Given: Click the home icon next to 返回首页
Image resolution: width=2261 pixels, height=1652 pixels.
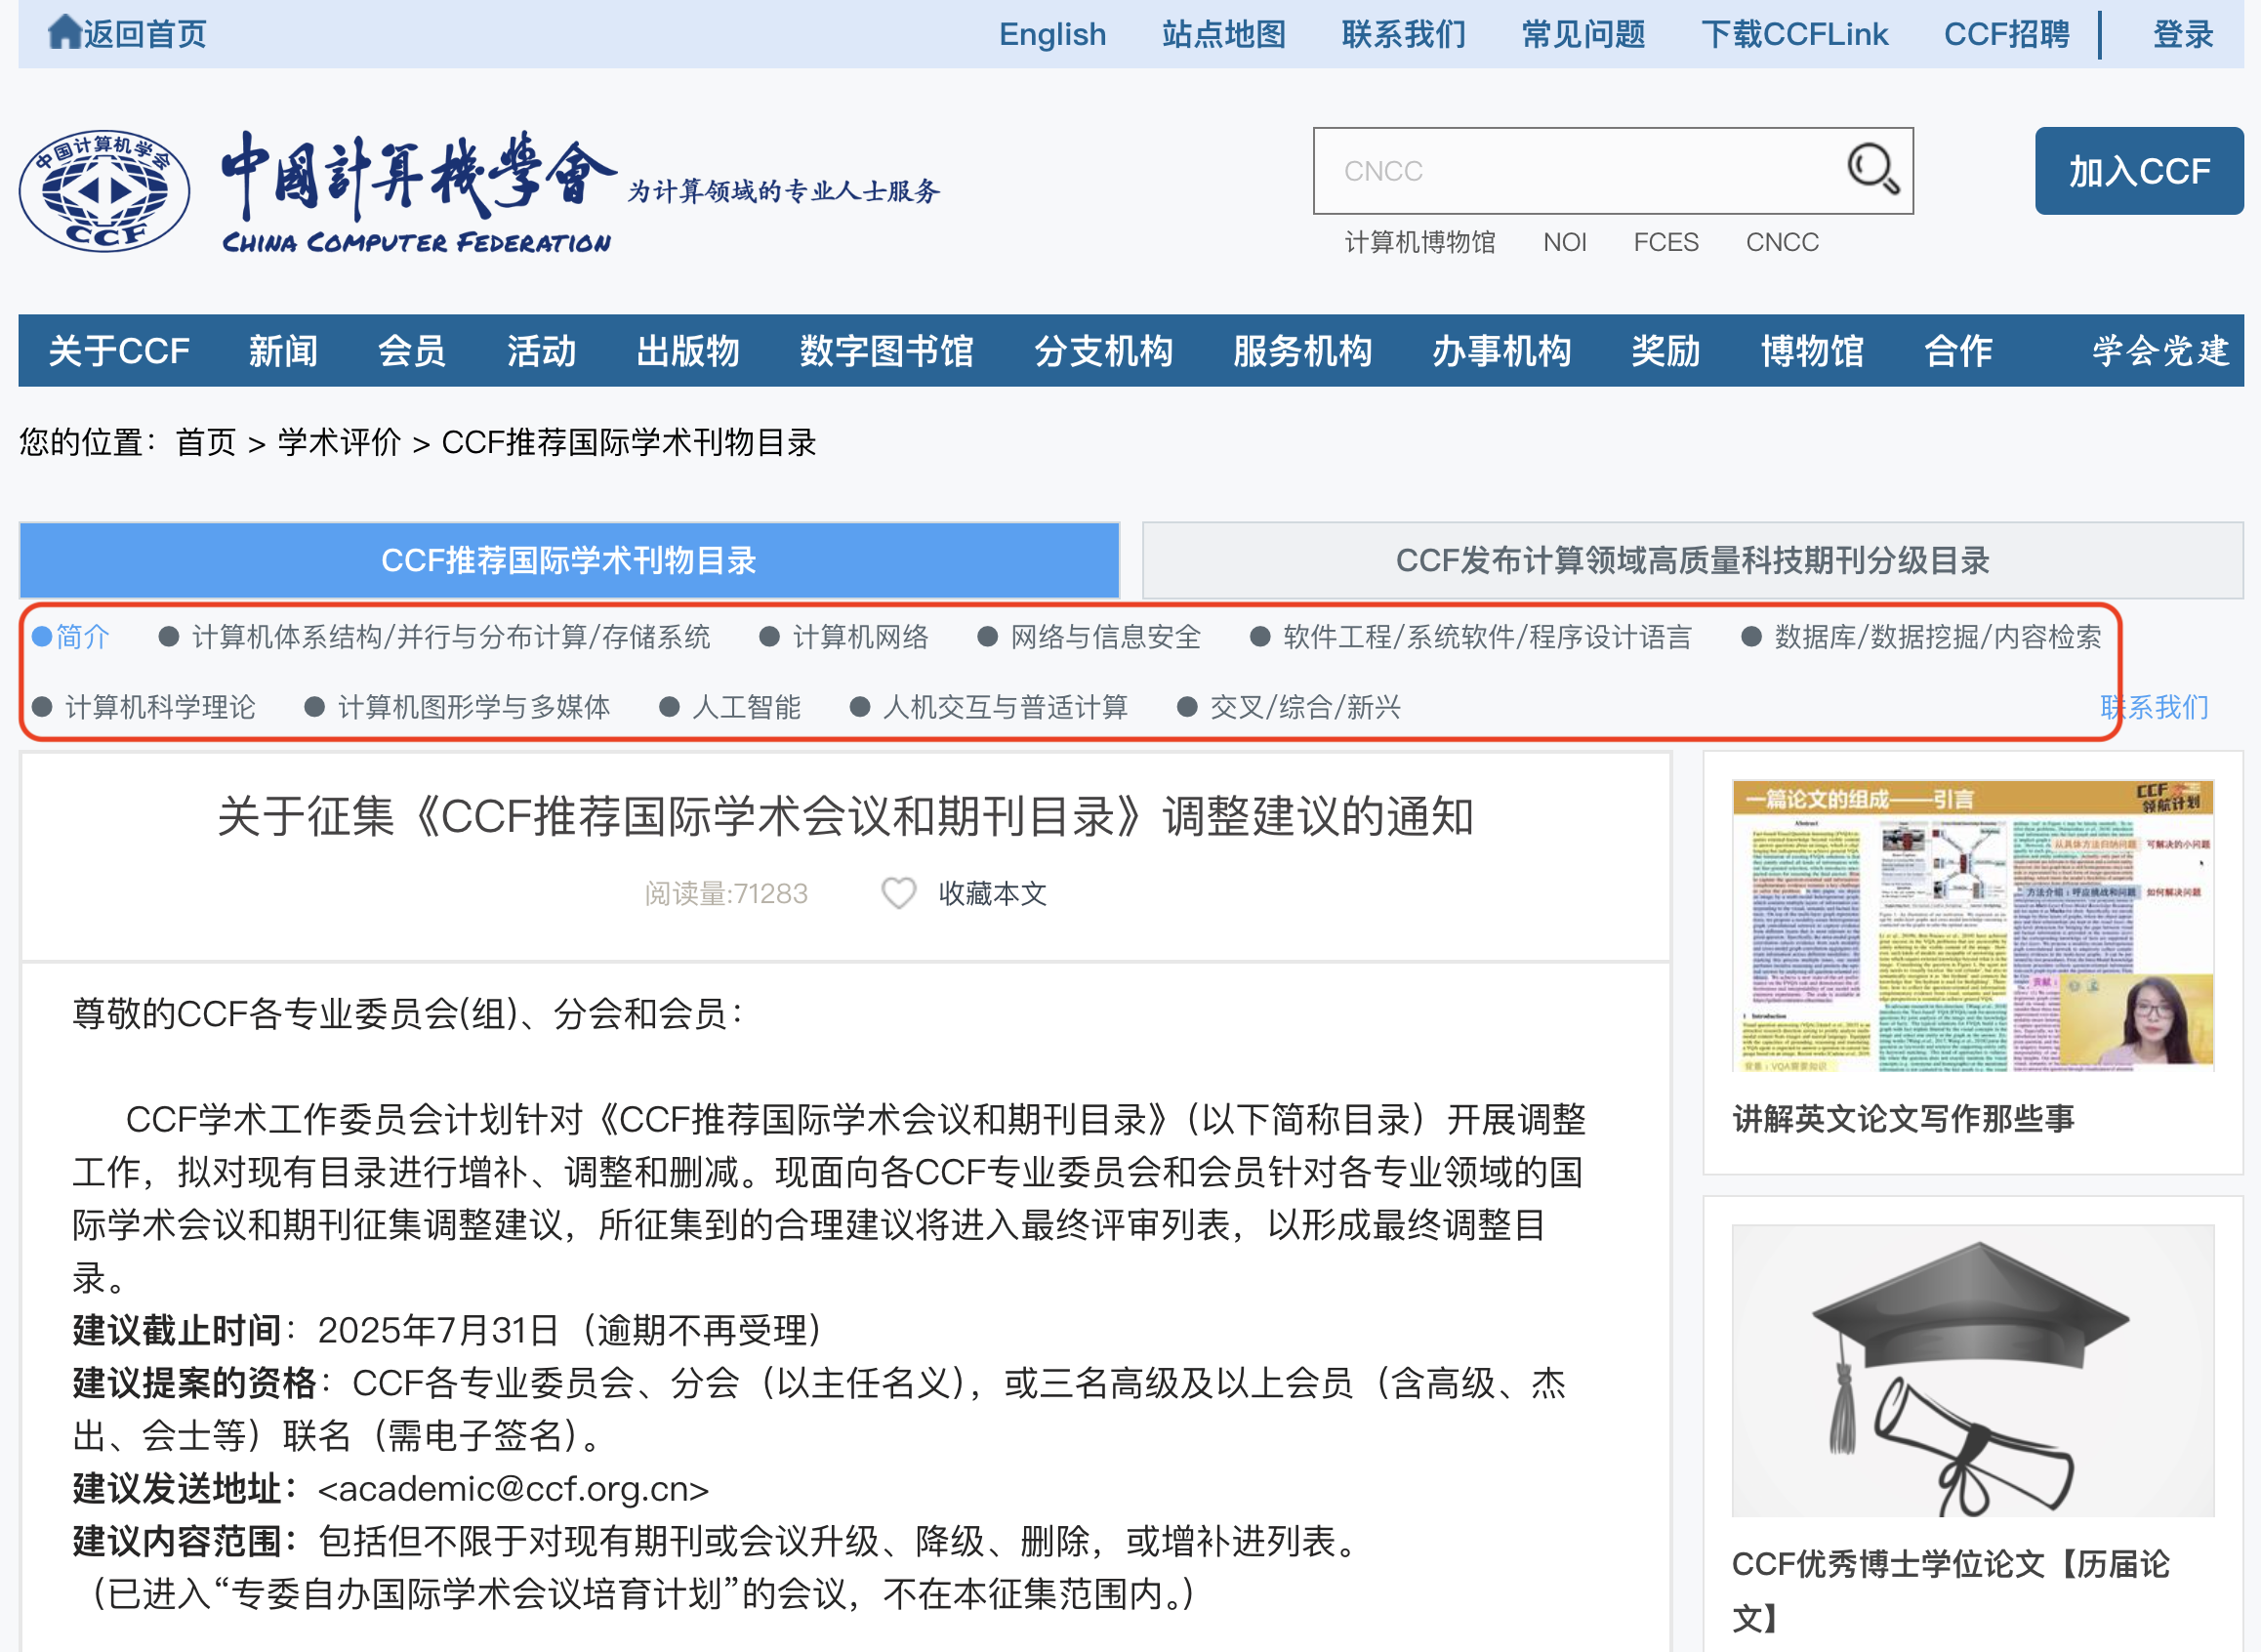Looking at the screenshot, I should [64, 32].
